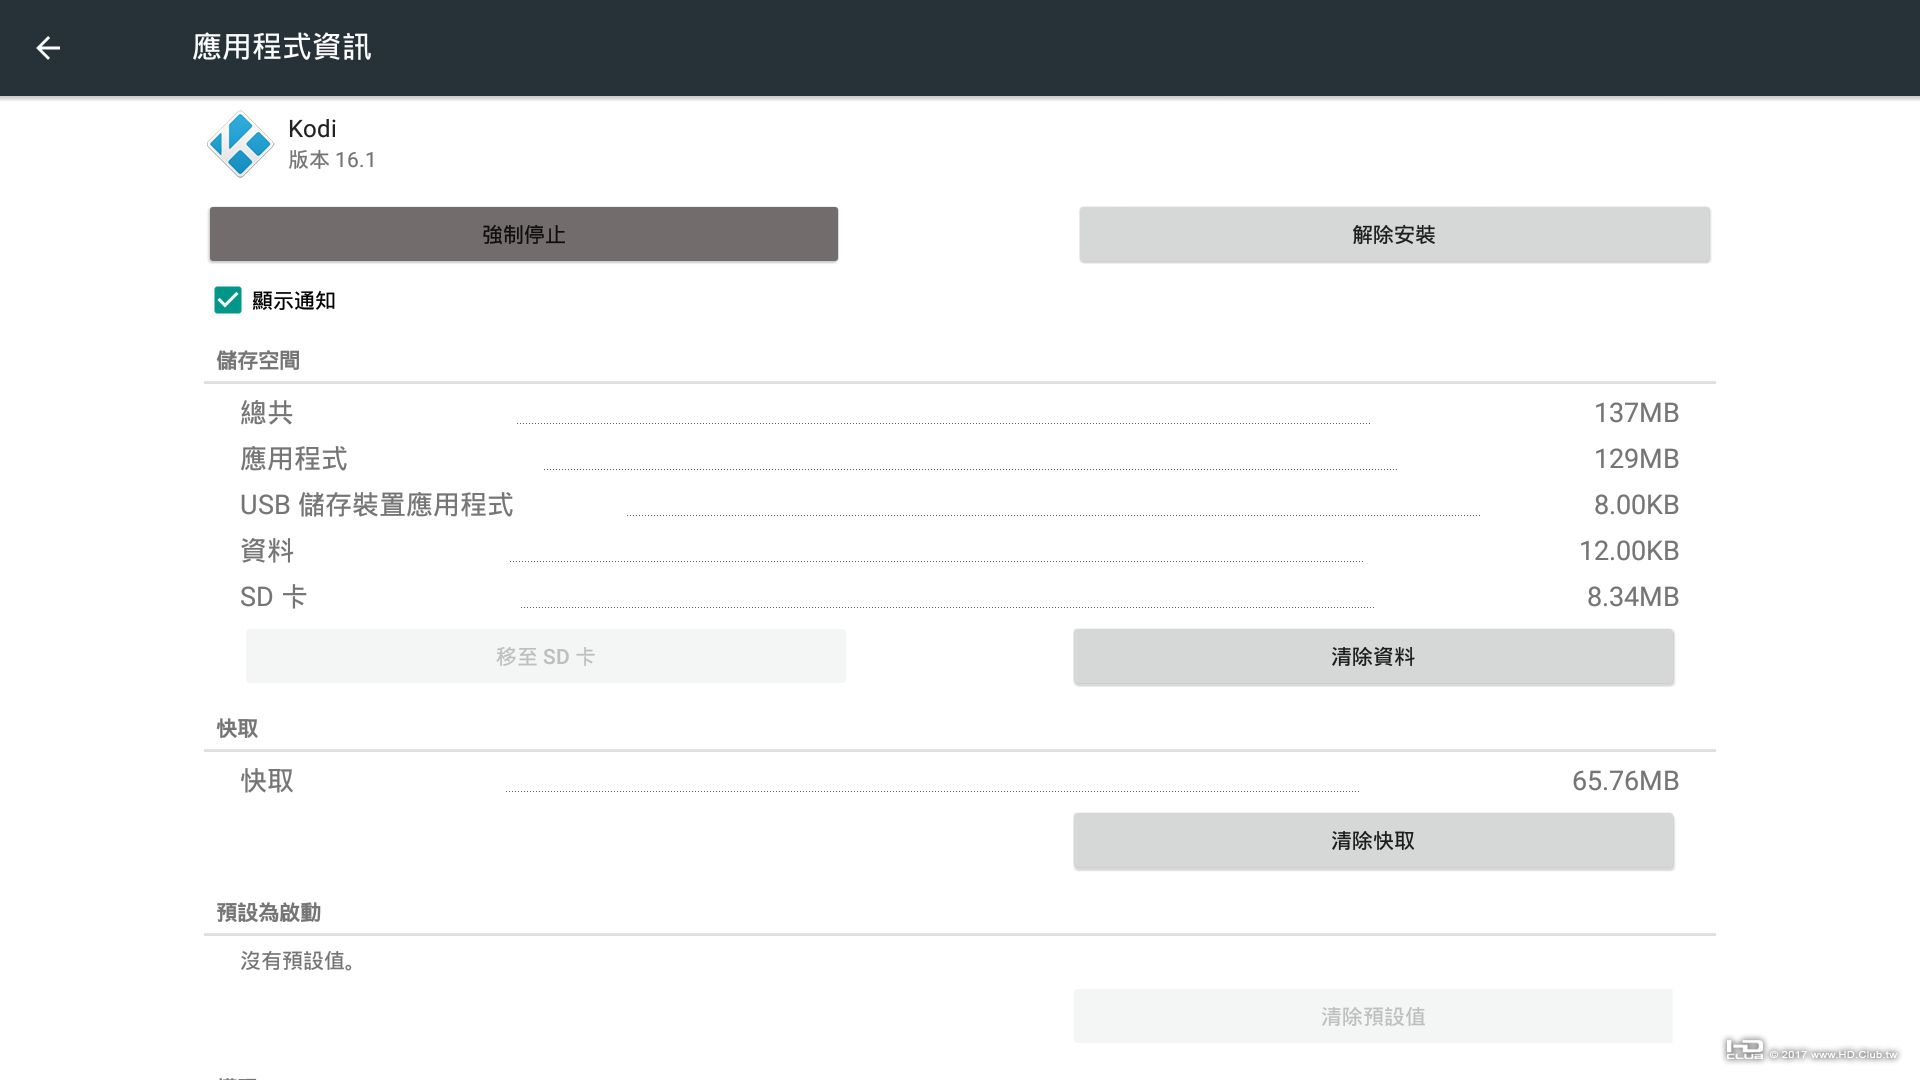Tap the 清除資料 button
Viewport: 1920px width, 1080px height.
[x=1373, y=657]
